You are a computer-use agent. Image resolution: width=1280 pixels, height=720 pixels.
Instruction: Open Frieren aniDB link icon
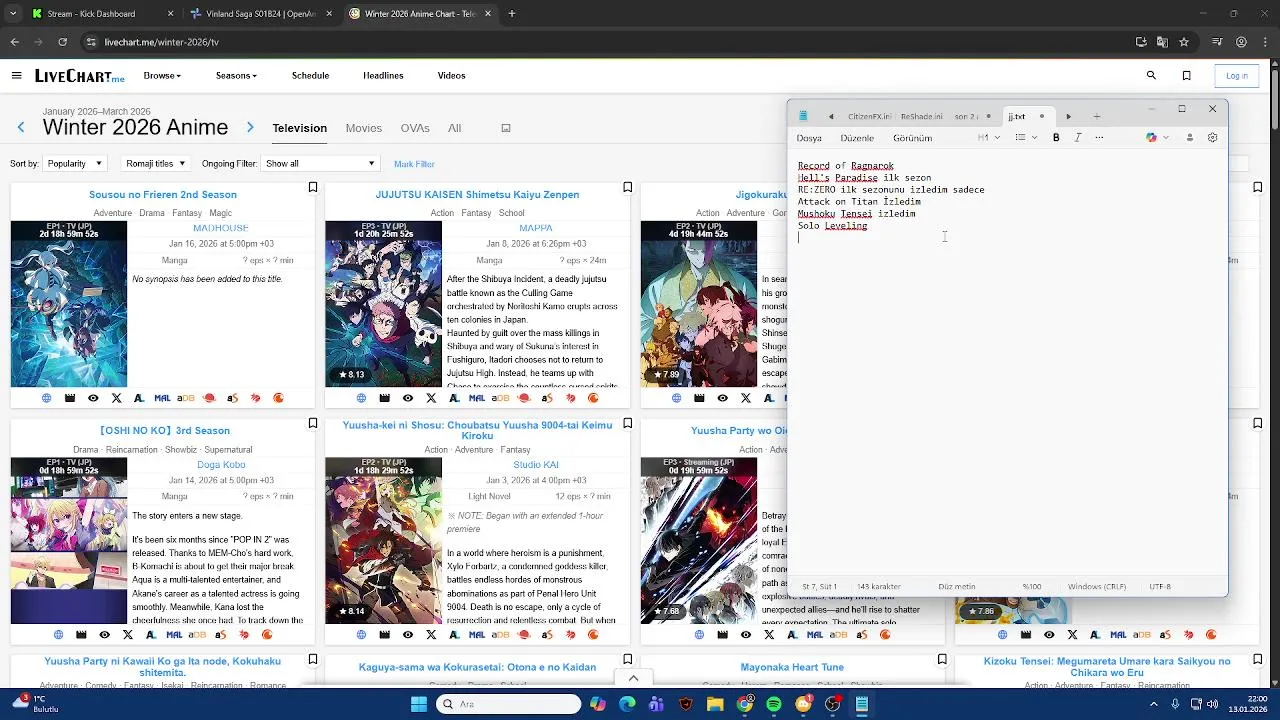(x=185, y=398)
